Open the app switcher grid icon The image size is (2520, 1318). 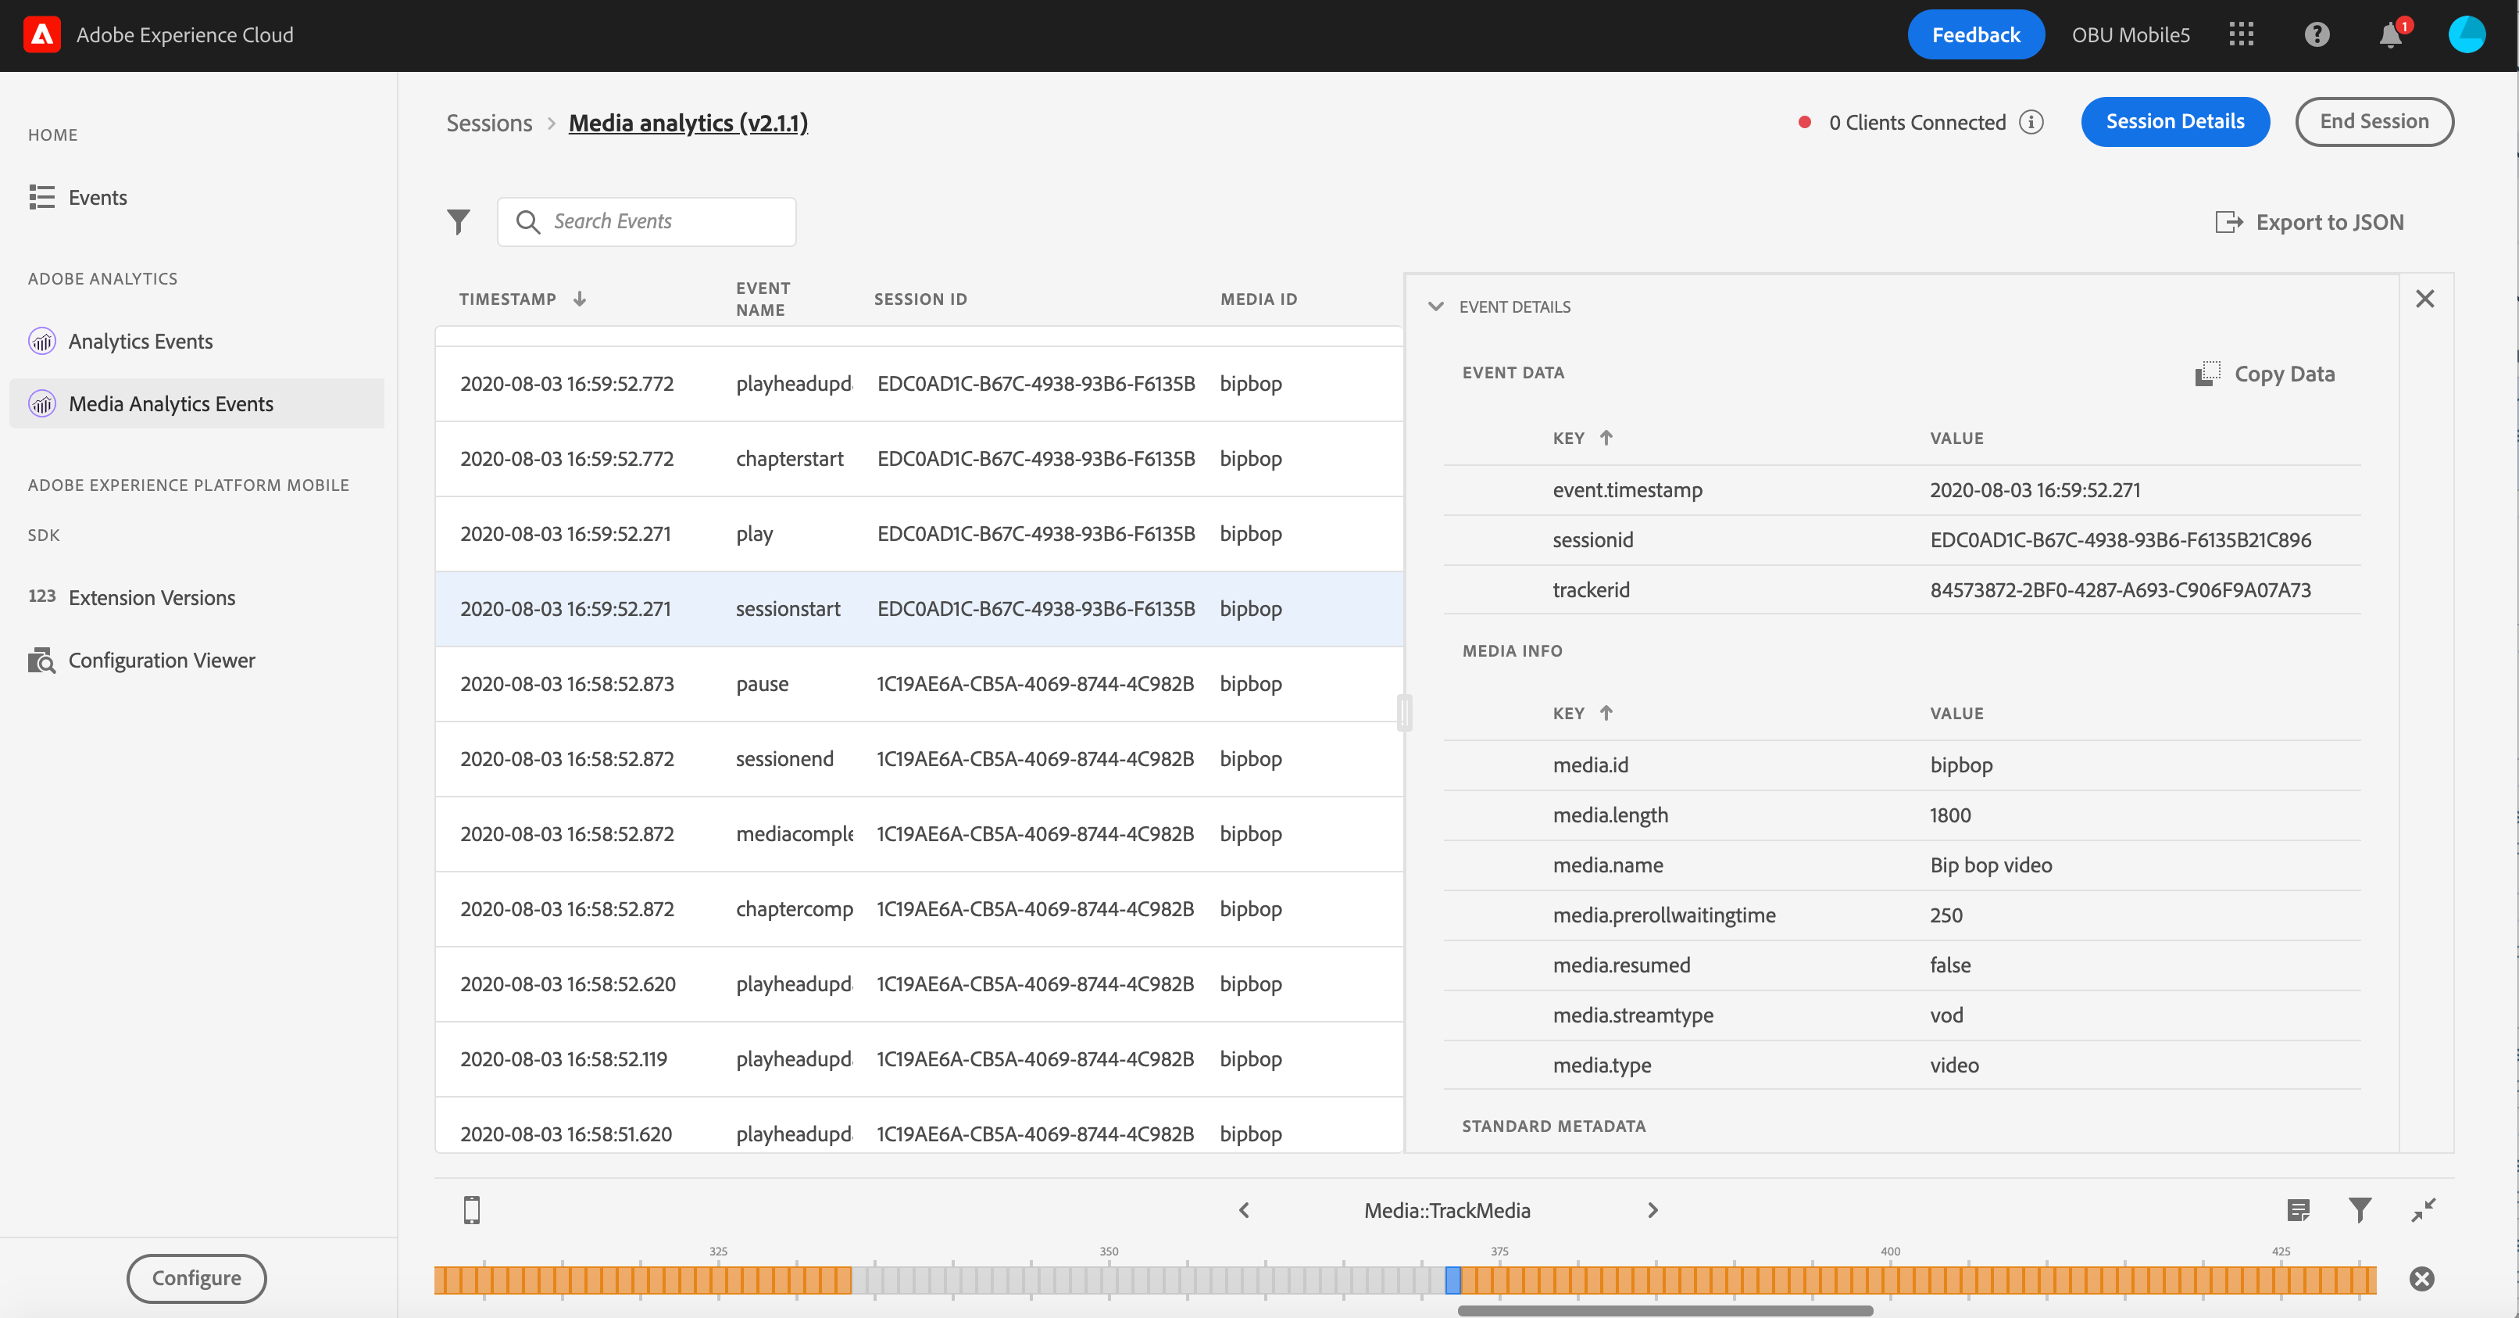pyautogui.click(x=2241, y=35)
